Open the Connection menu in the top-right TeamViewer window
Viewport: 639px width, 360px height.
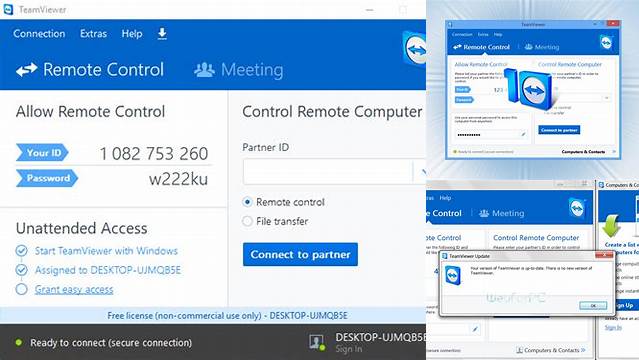462,35
